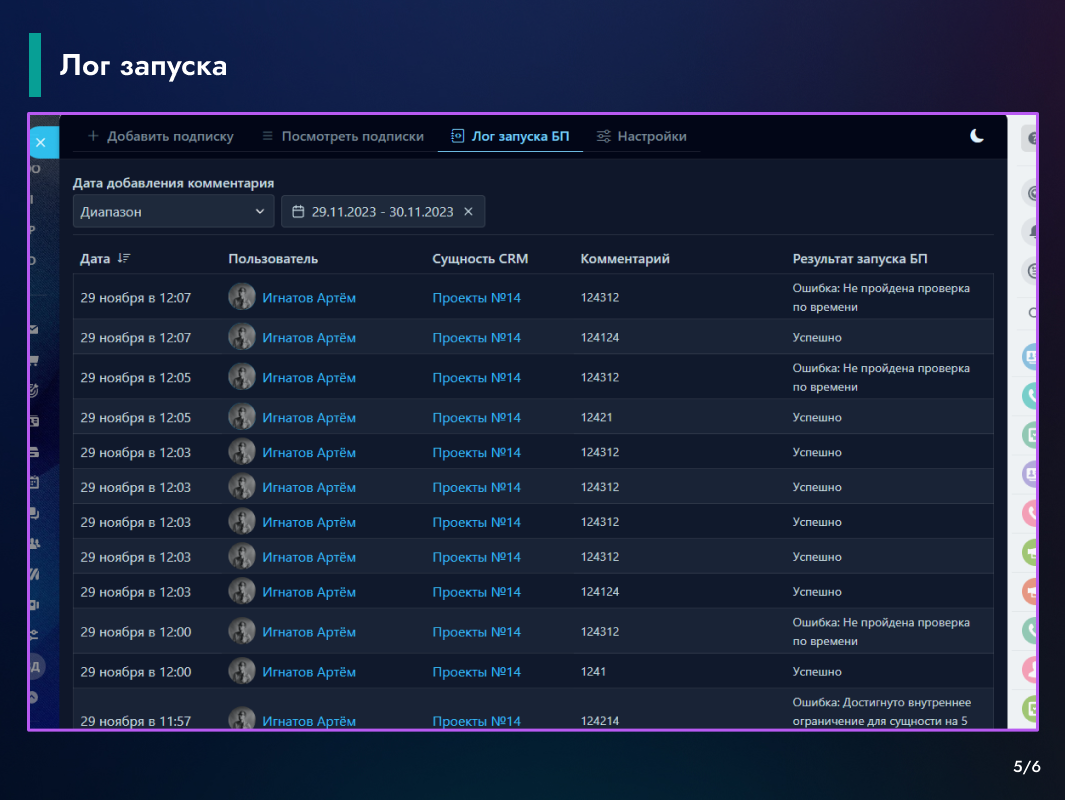This screenshot has width=1065, height=800.
Task: Click the pink phone icon in right sidebar
Action: click(1030, 513)
